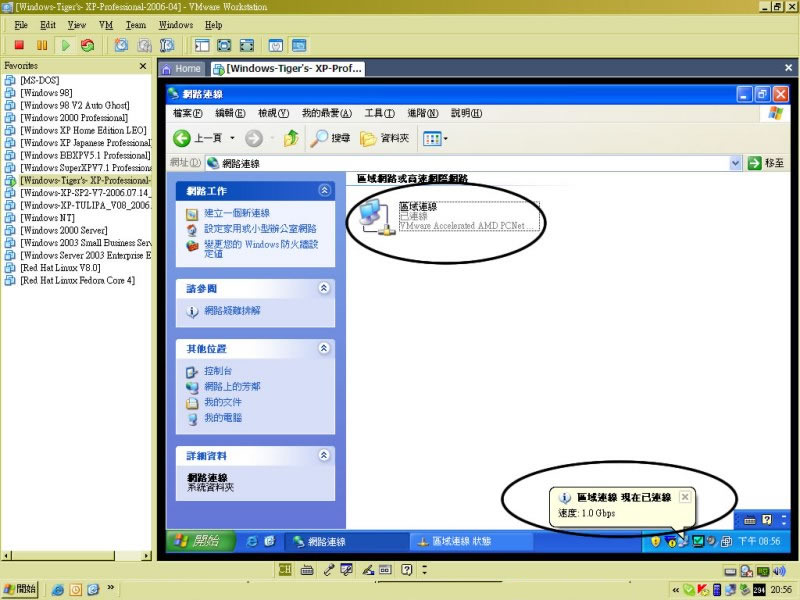800x600 pixels.
Task: Click the Up folder icon in the guest toolbar
Action: click(291, 138)
